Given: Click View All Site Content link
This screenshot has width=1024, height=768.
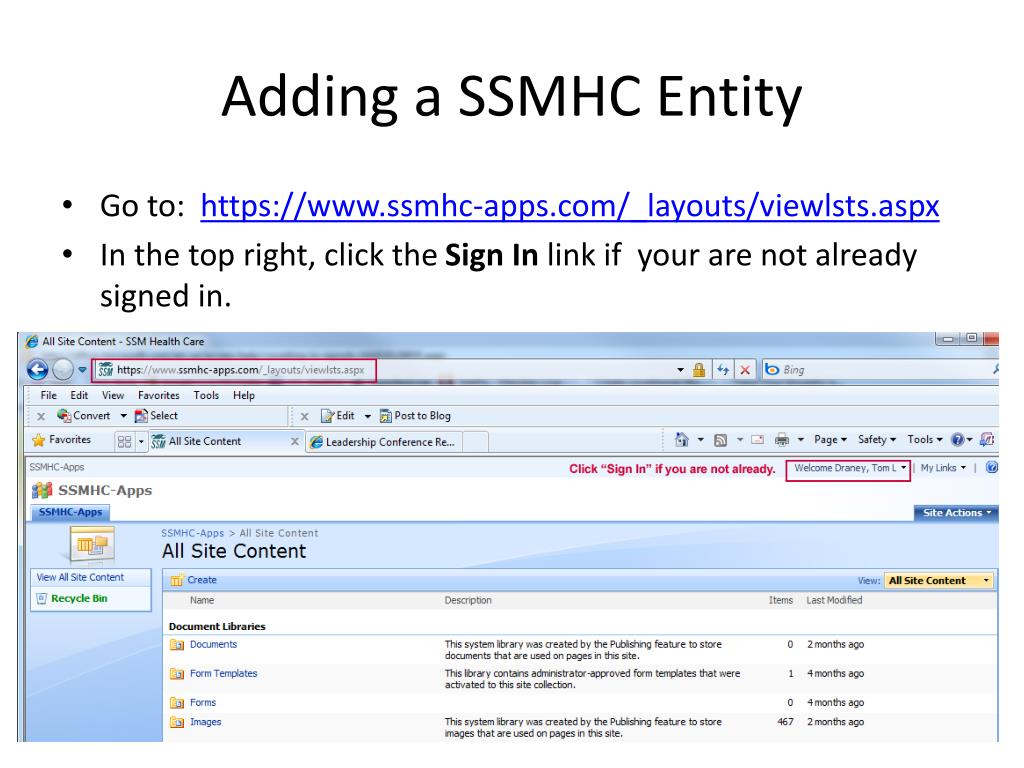Looking at the screenshot, I should tap(80, 577).
